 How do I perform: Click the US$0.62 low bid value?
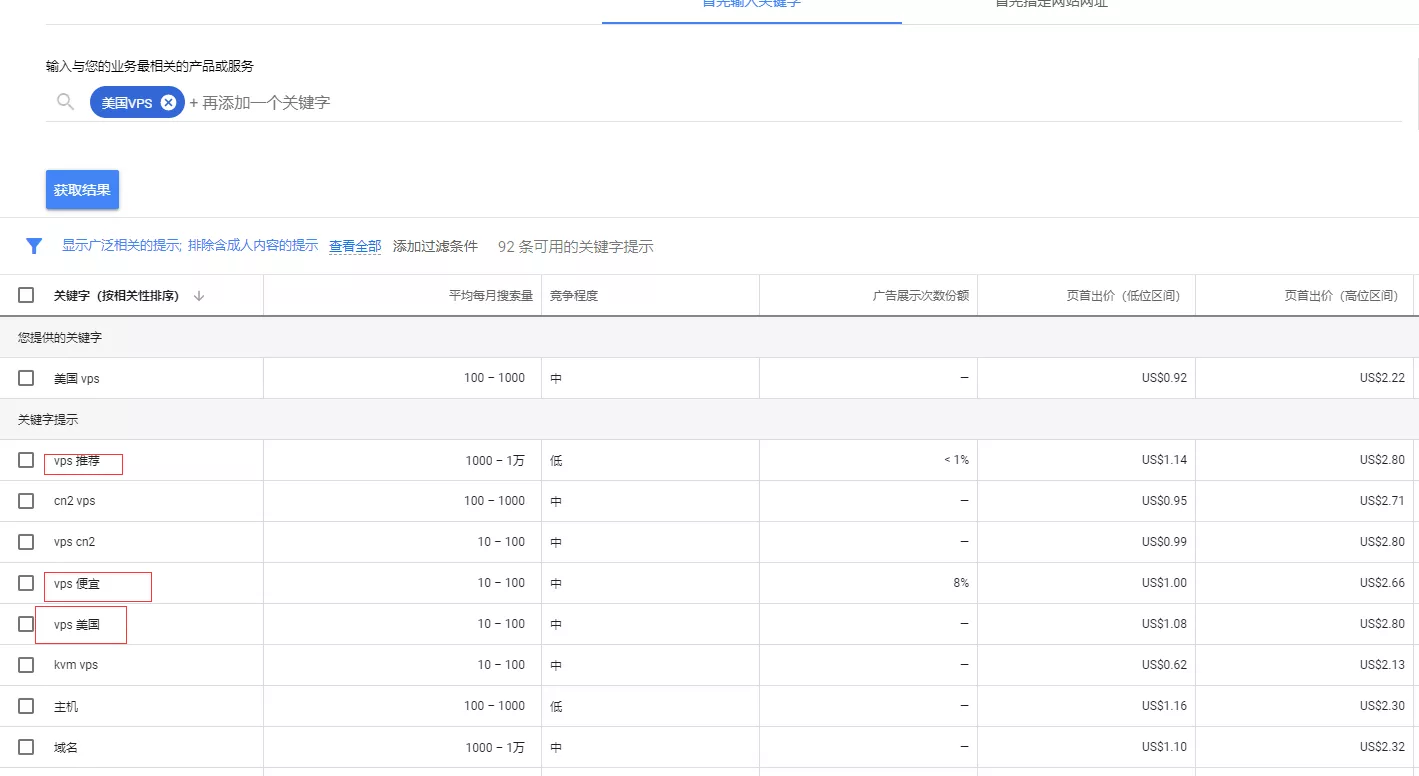1164,665
